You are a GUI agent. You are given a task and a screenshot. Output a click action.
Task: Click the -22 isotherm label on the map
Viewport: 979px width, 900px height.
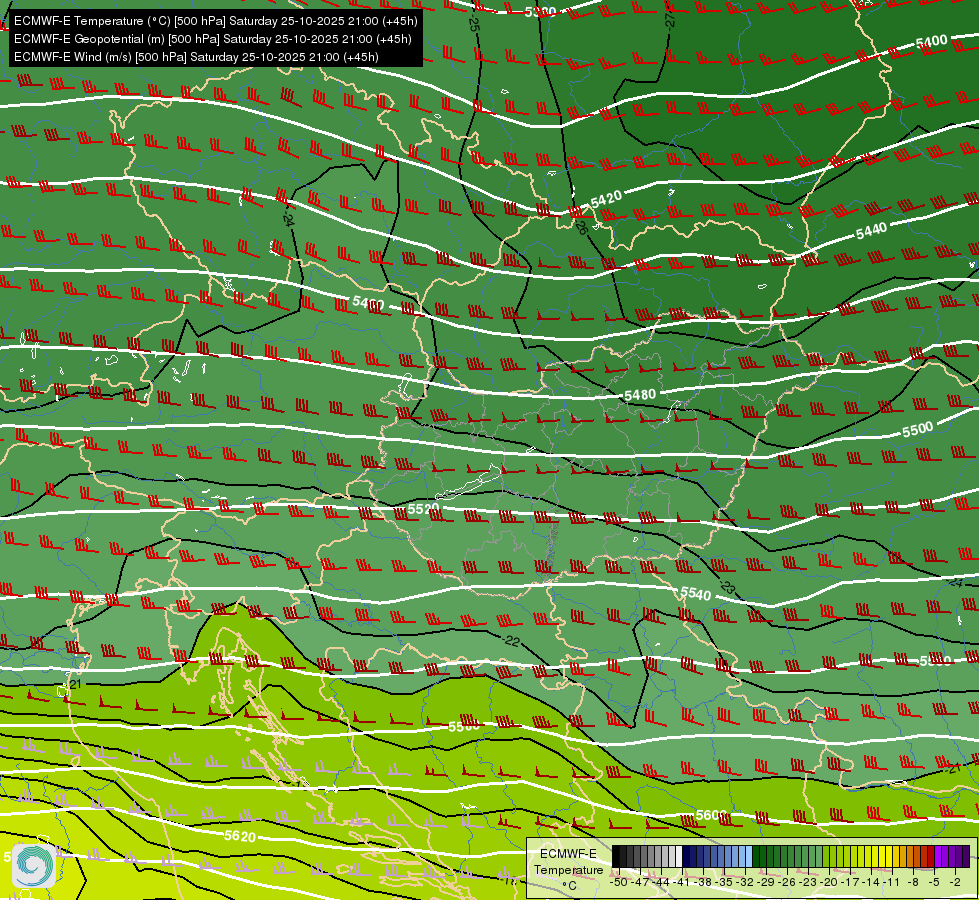pyautogui.click(x=511, y=640)
